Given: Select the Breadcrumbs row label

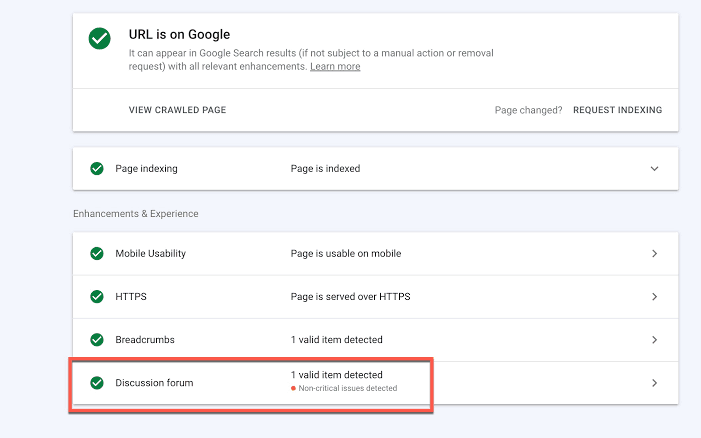Looking at the screenshot, I should 146,340.
